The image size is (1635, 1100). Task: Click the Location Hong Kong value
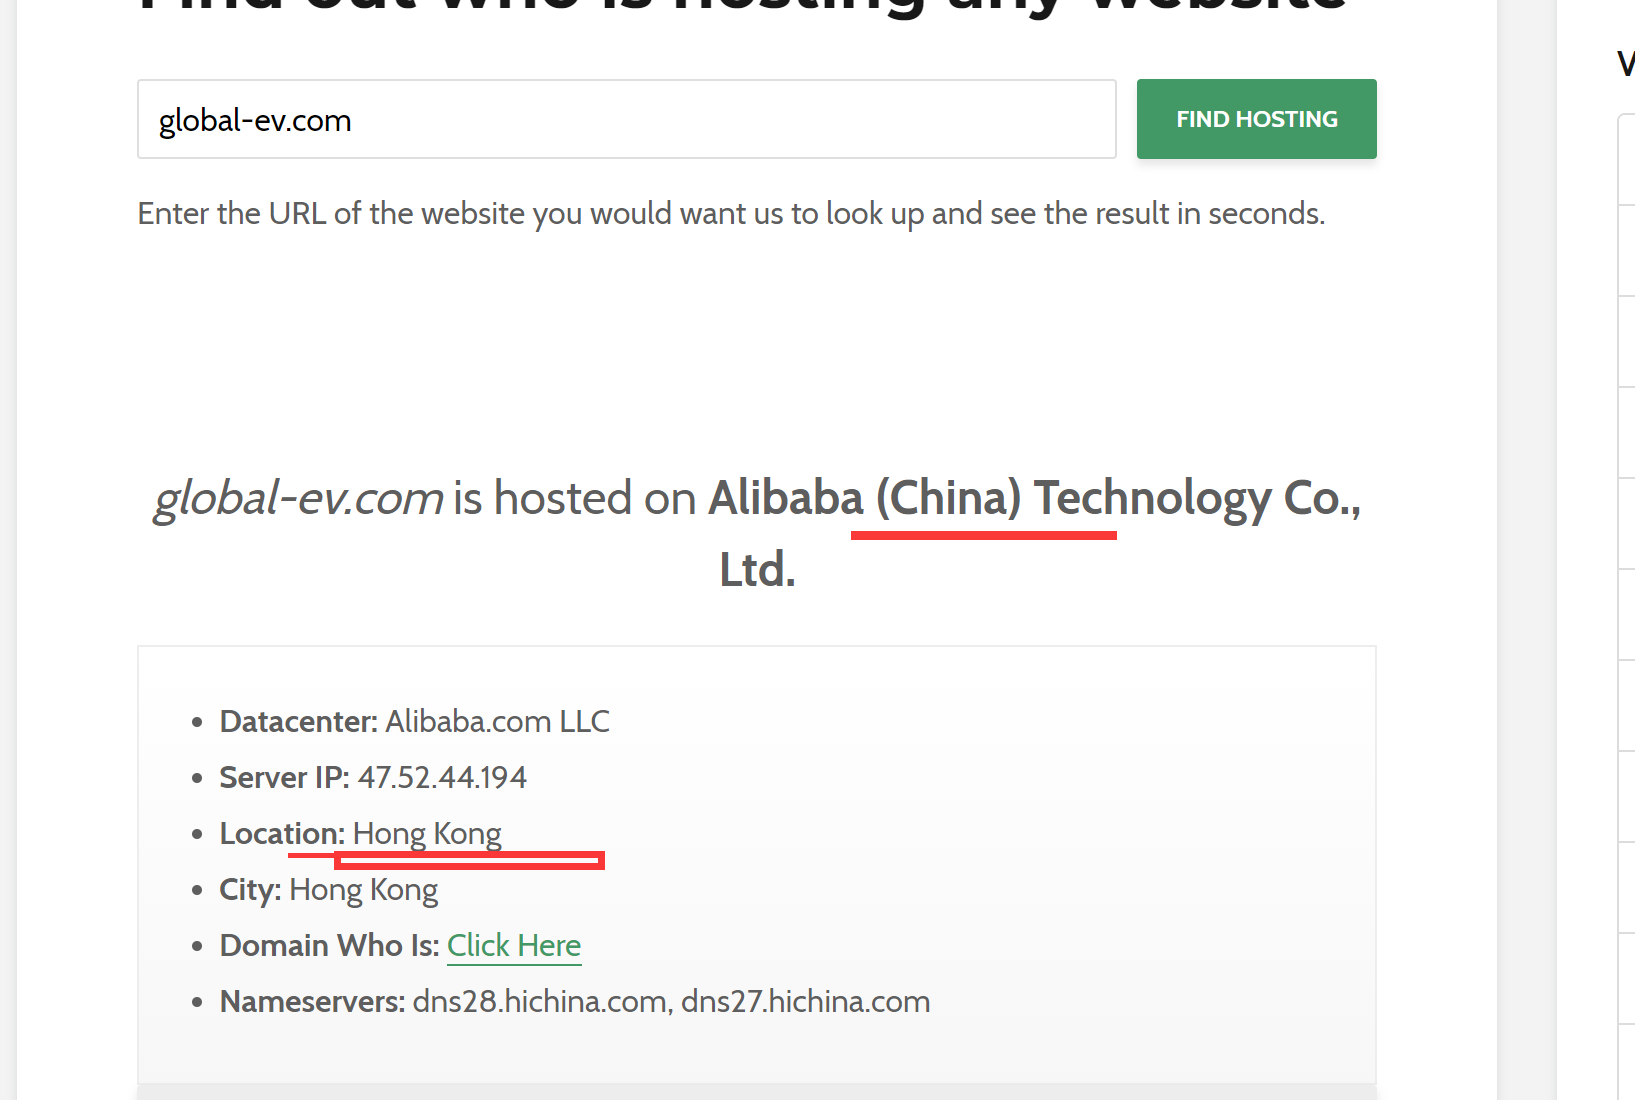[427, 833]
